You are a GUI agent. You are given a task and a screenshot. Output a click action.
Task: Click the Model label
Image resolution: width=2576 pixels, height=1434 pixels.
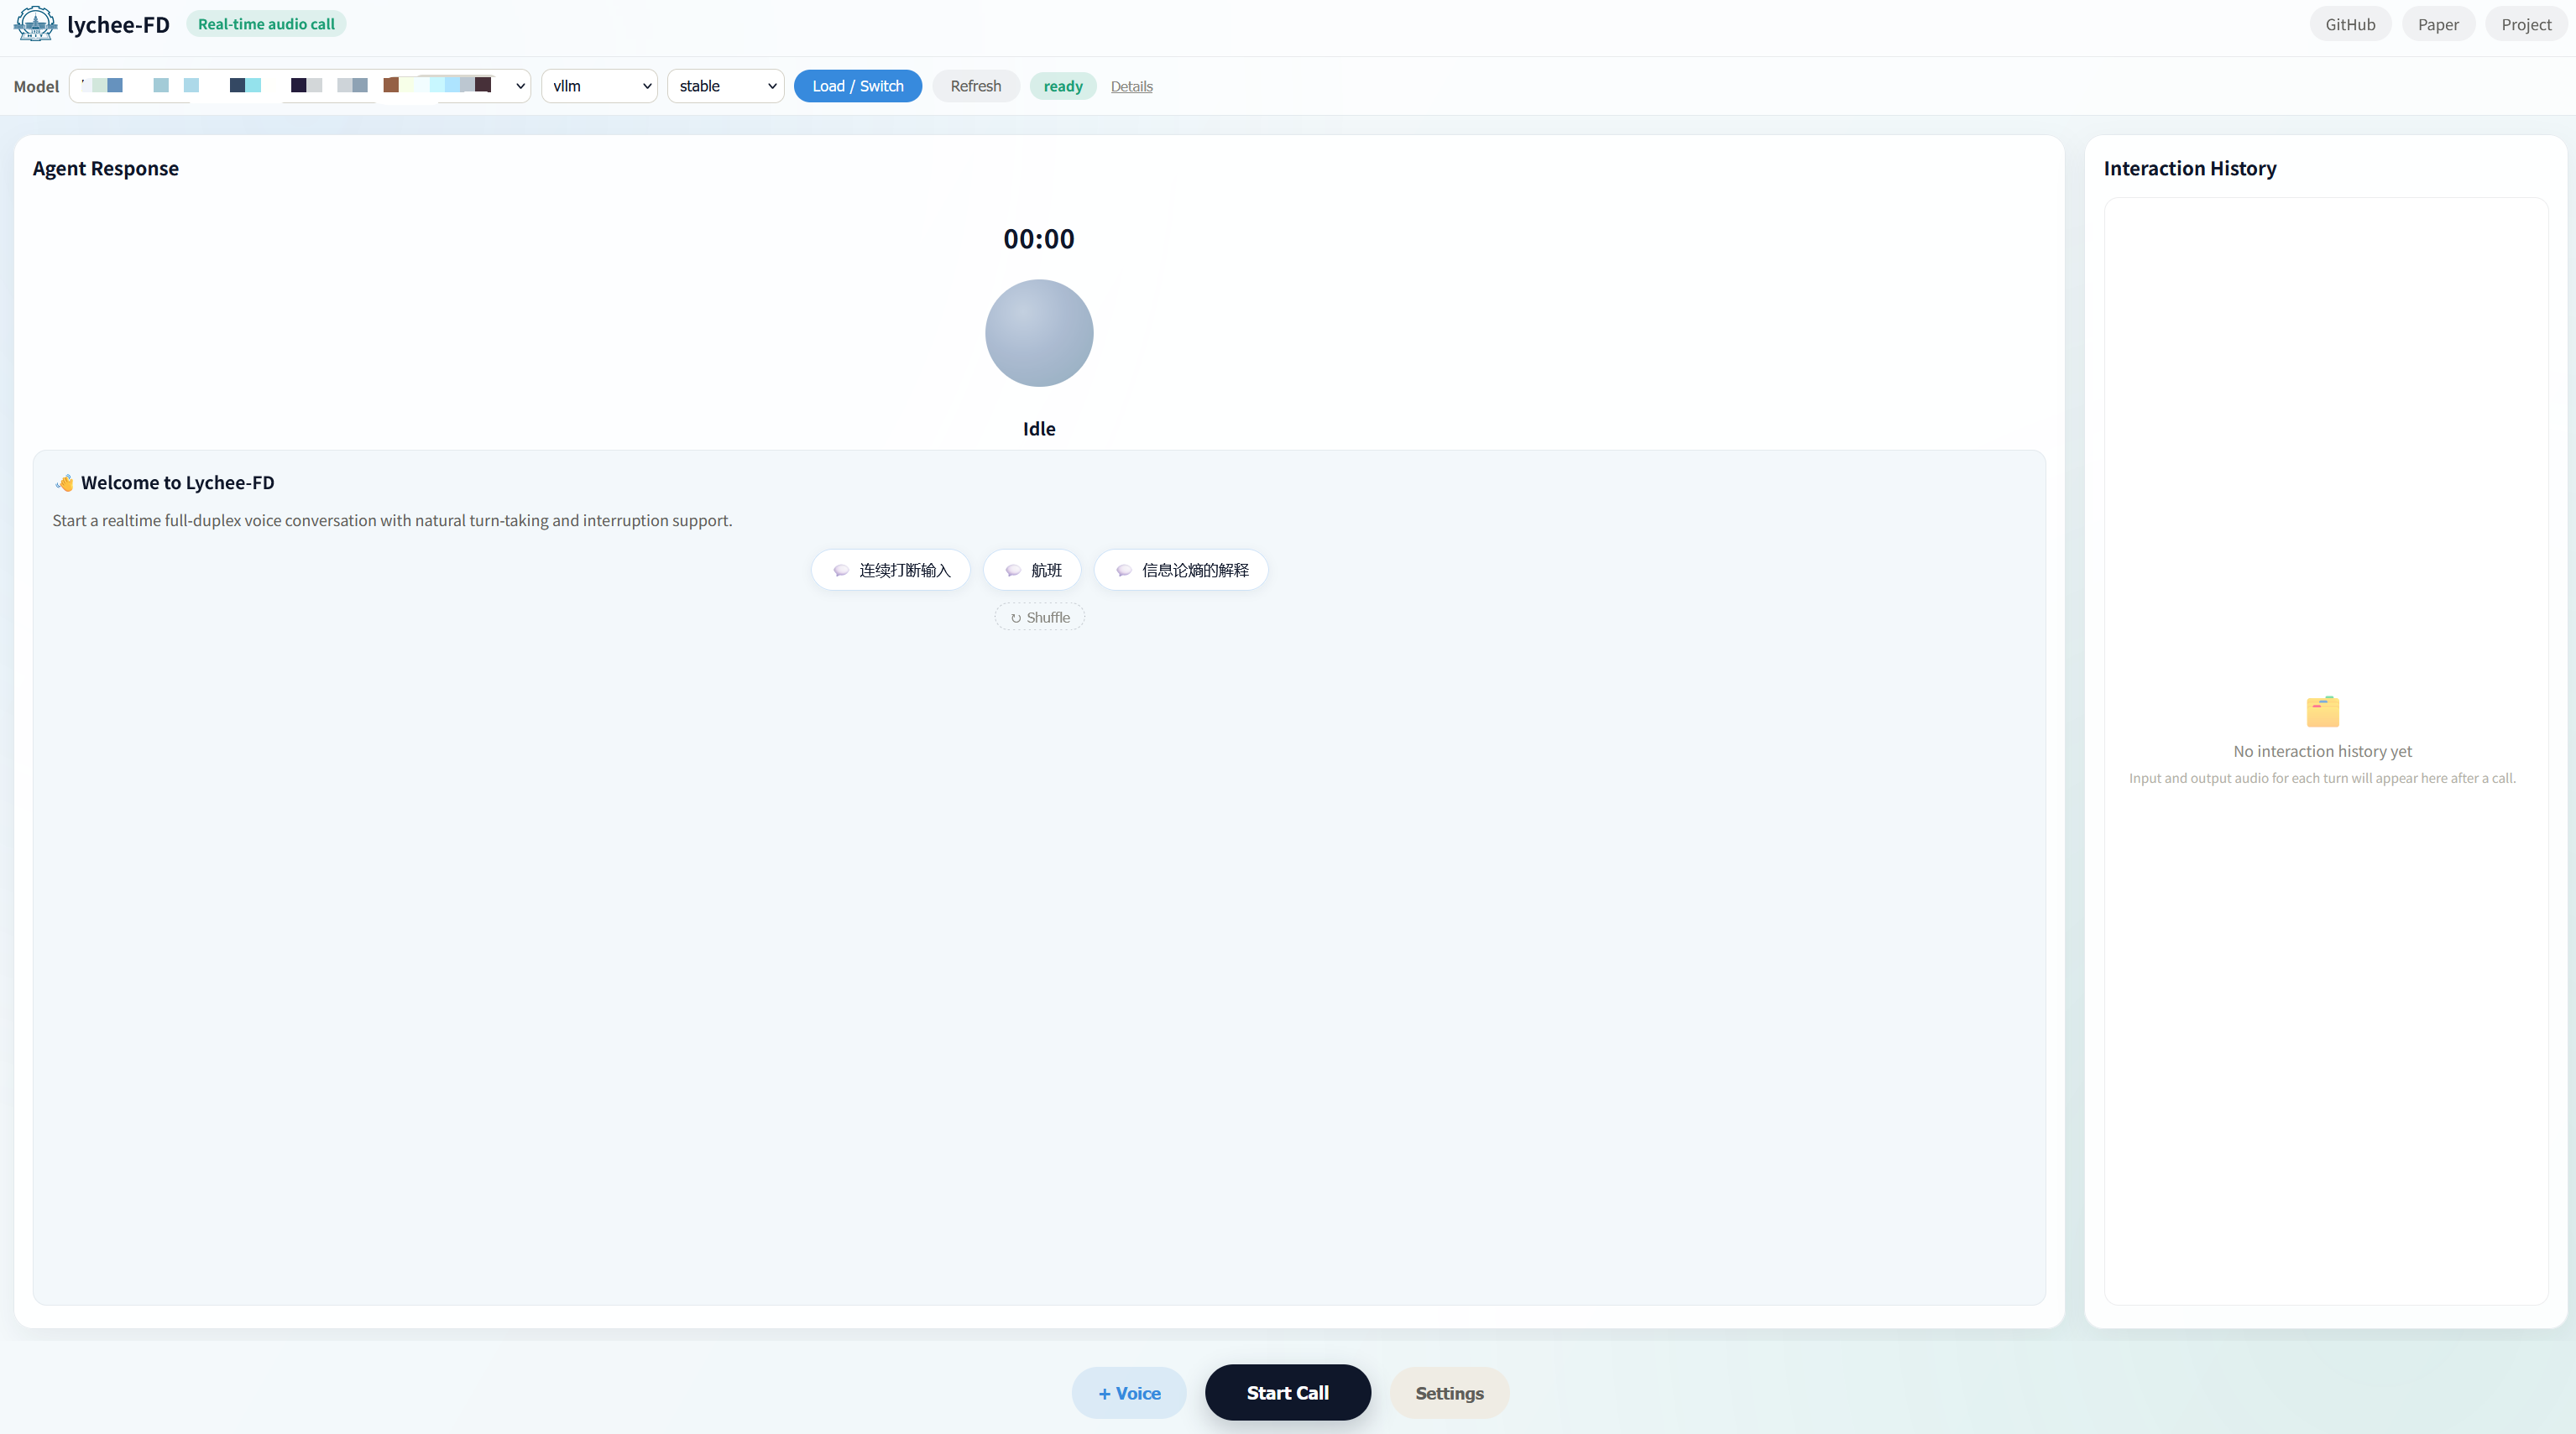tap(36, 86)
